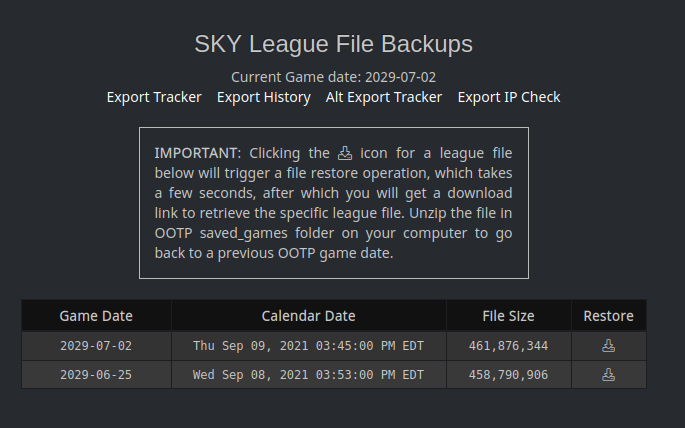Viewport: 685px width, 428px height.
Task: Open the Alt Export Tracker link
Action: (384, 97)
